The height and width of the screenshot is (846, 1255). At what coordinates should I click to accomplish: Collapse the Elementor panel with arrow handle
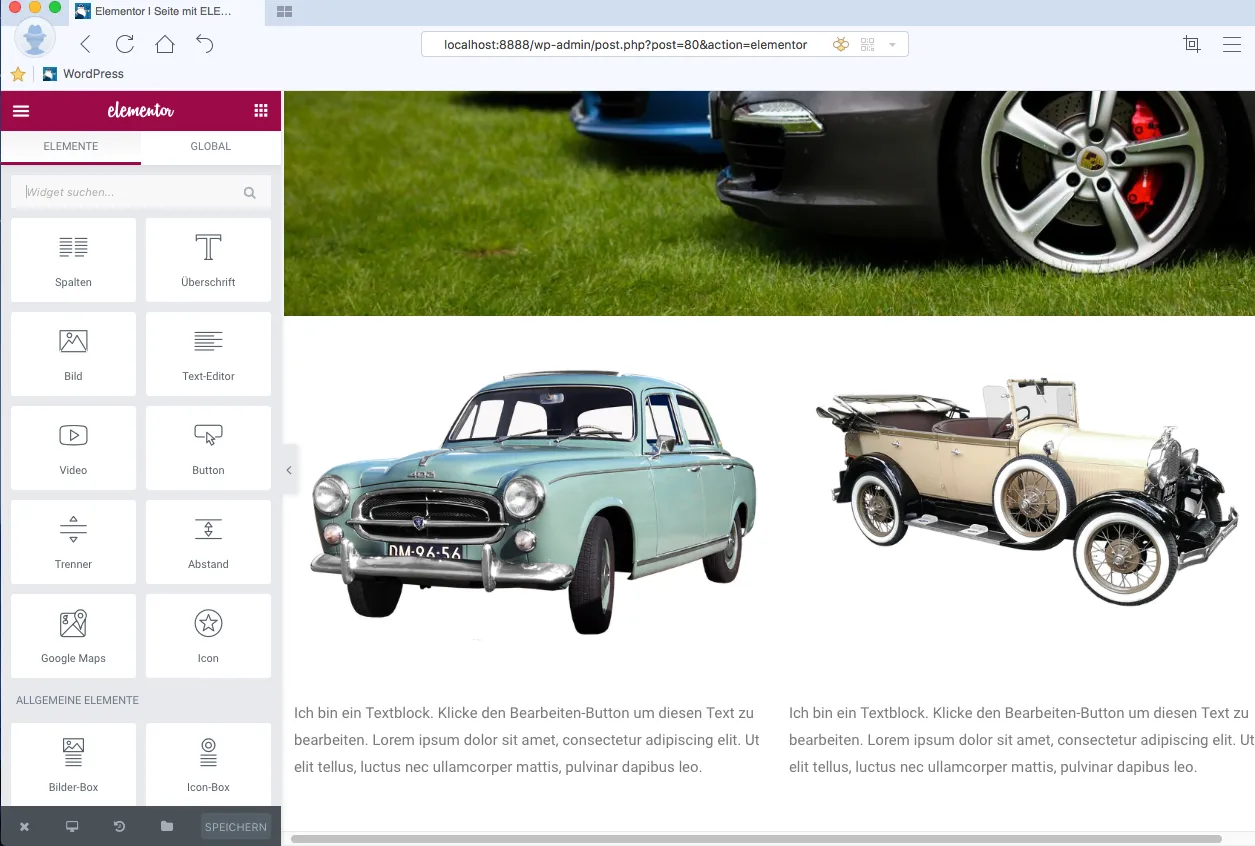coord(289,470)
